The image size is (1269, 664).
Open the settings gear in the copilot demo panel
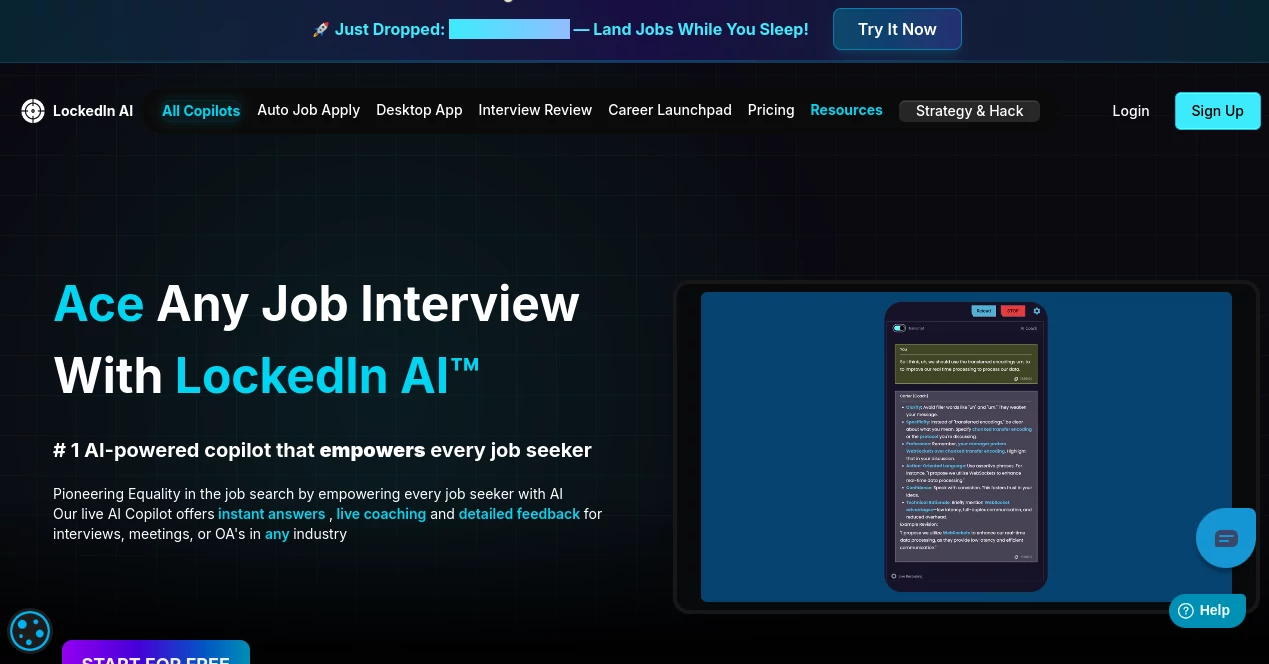1037,311
